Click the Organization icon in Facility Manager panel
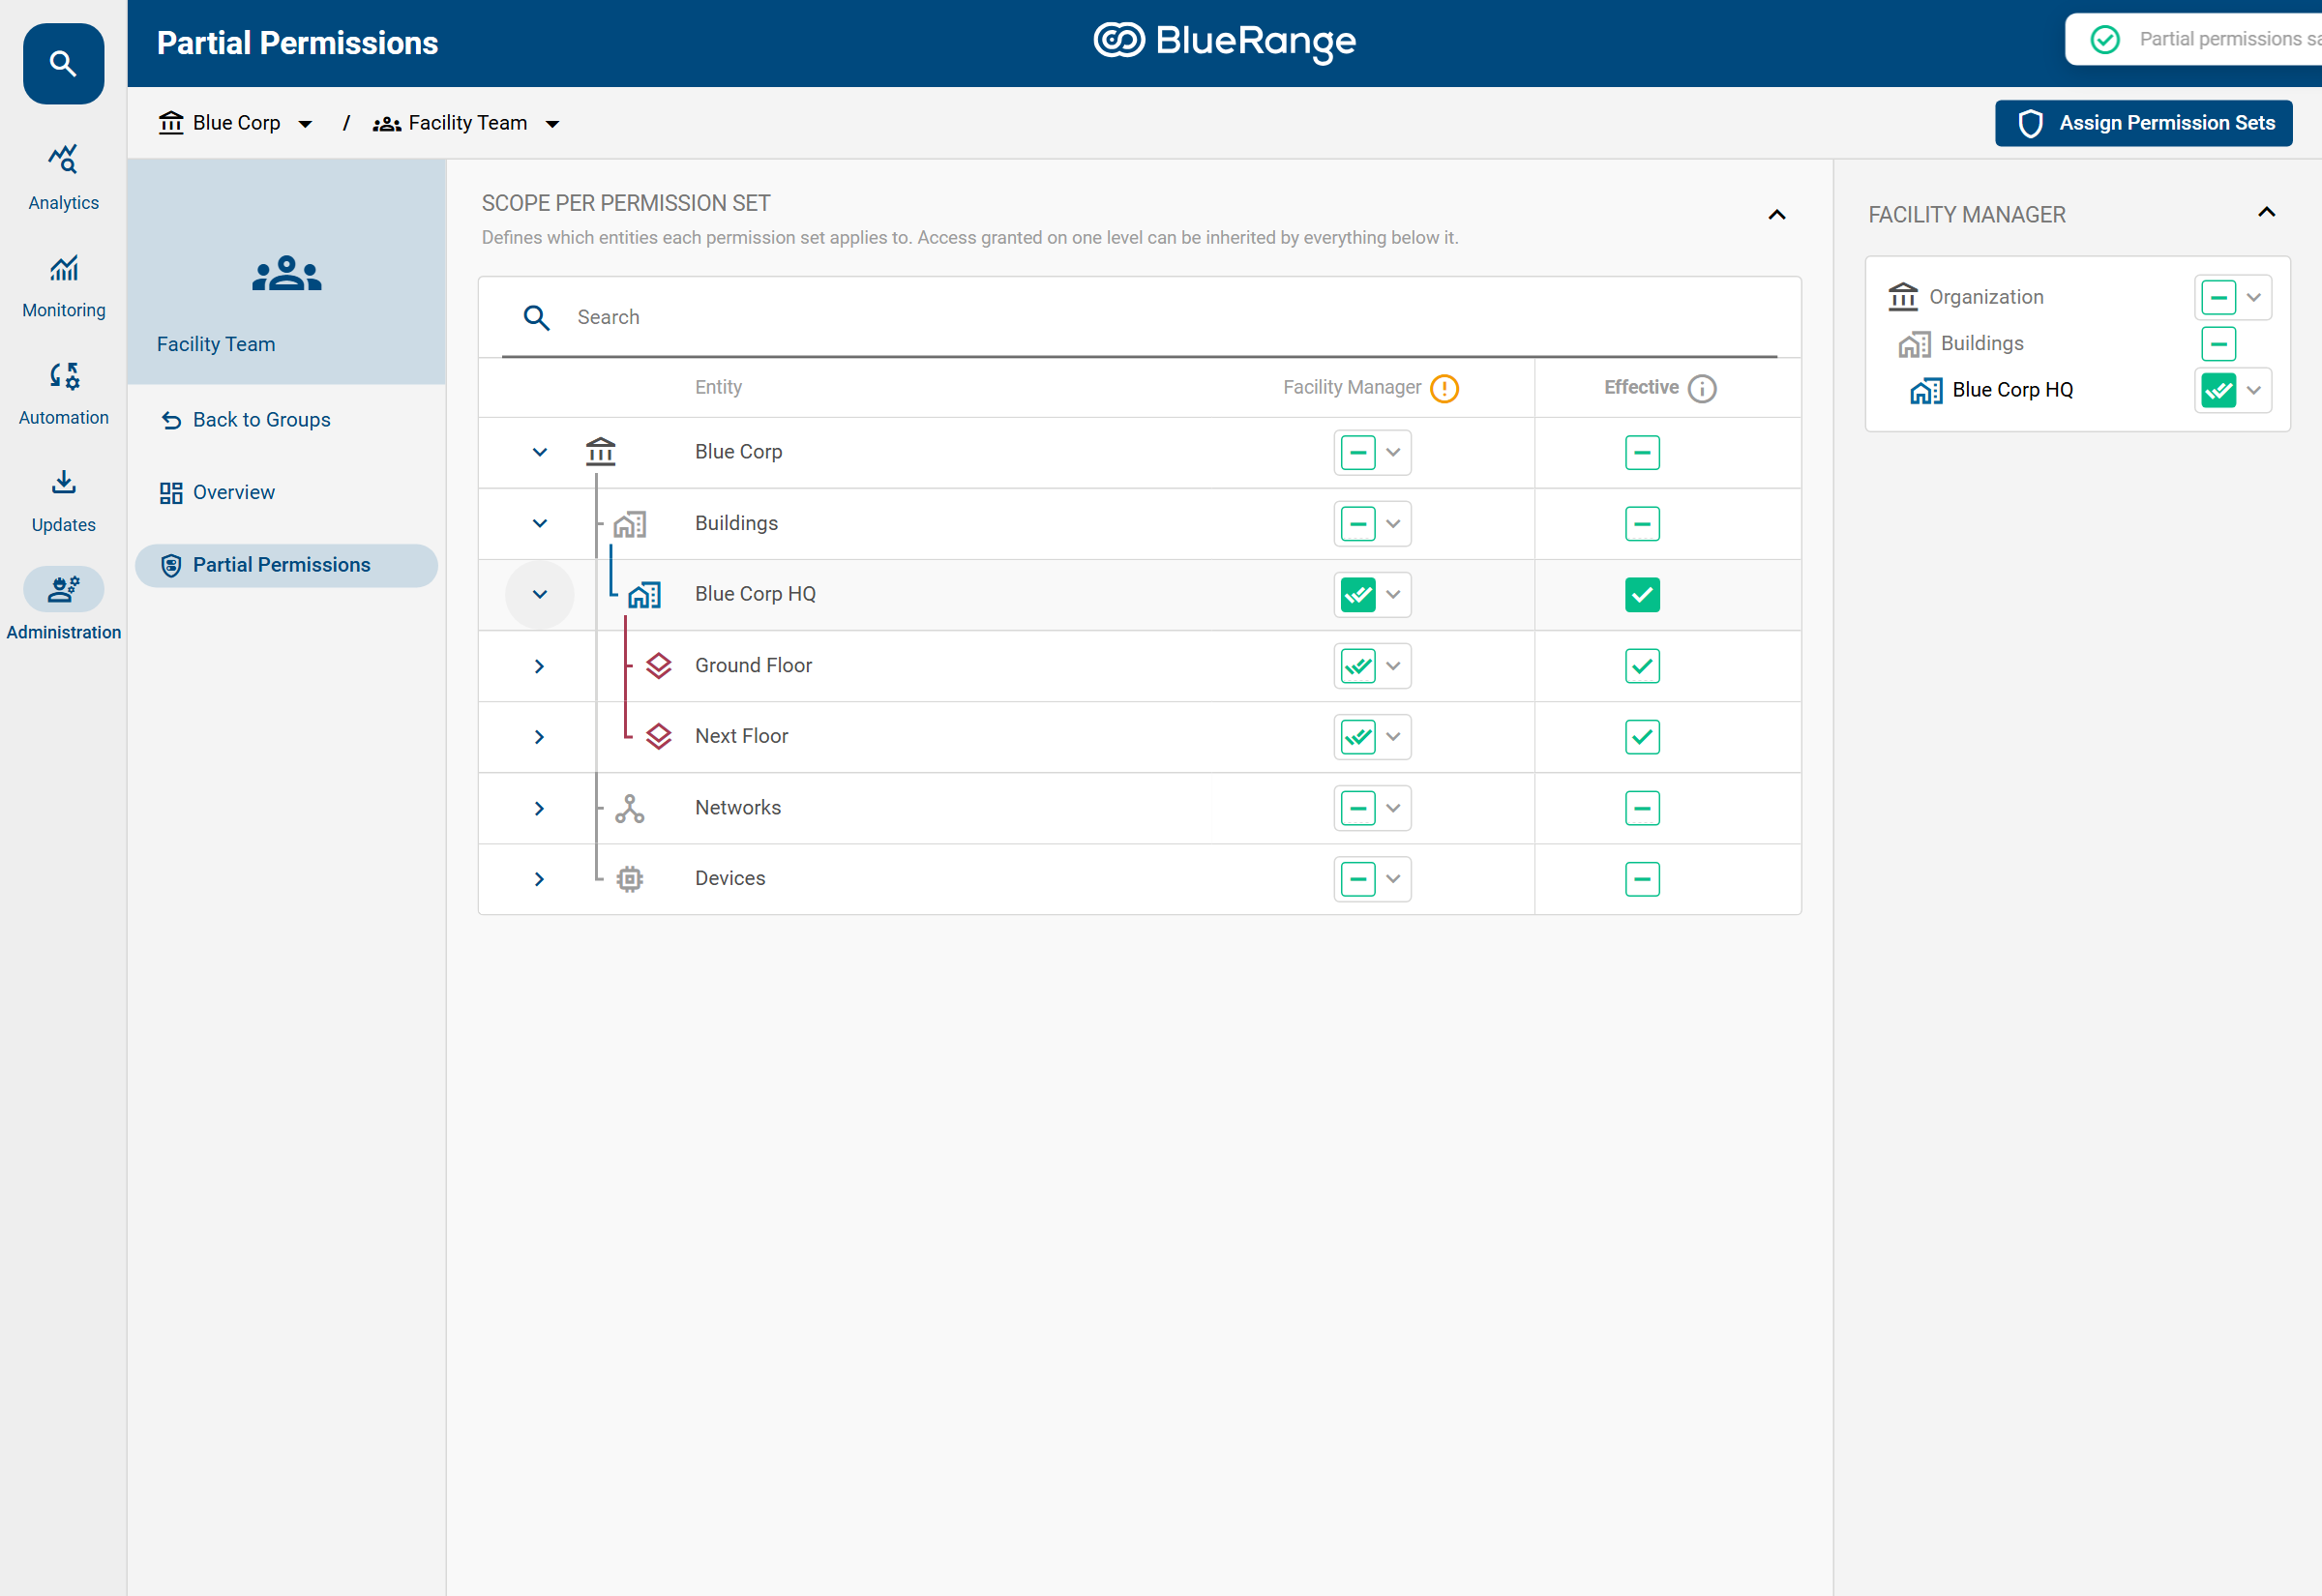Screen dimensions: 2322x1596 click(x=1902, y=297)
